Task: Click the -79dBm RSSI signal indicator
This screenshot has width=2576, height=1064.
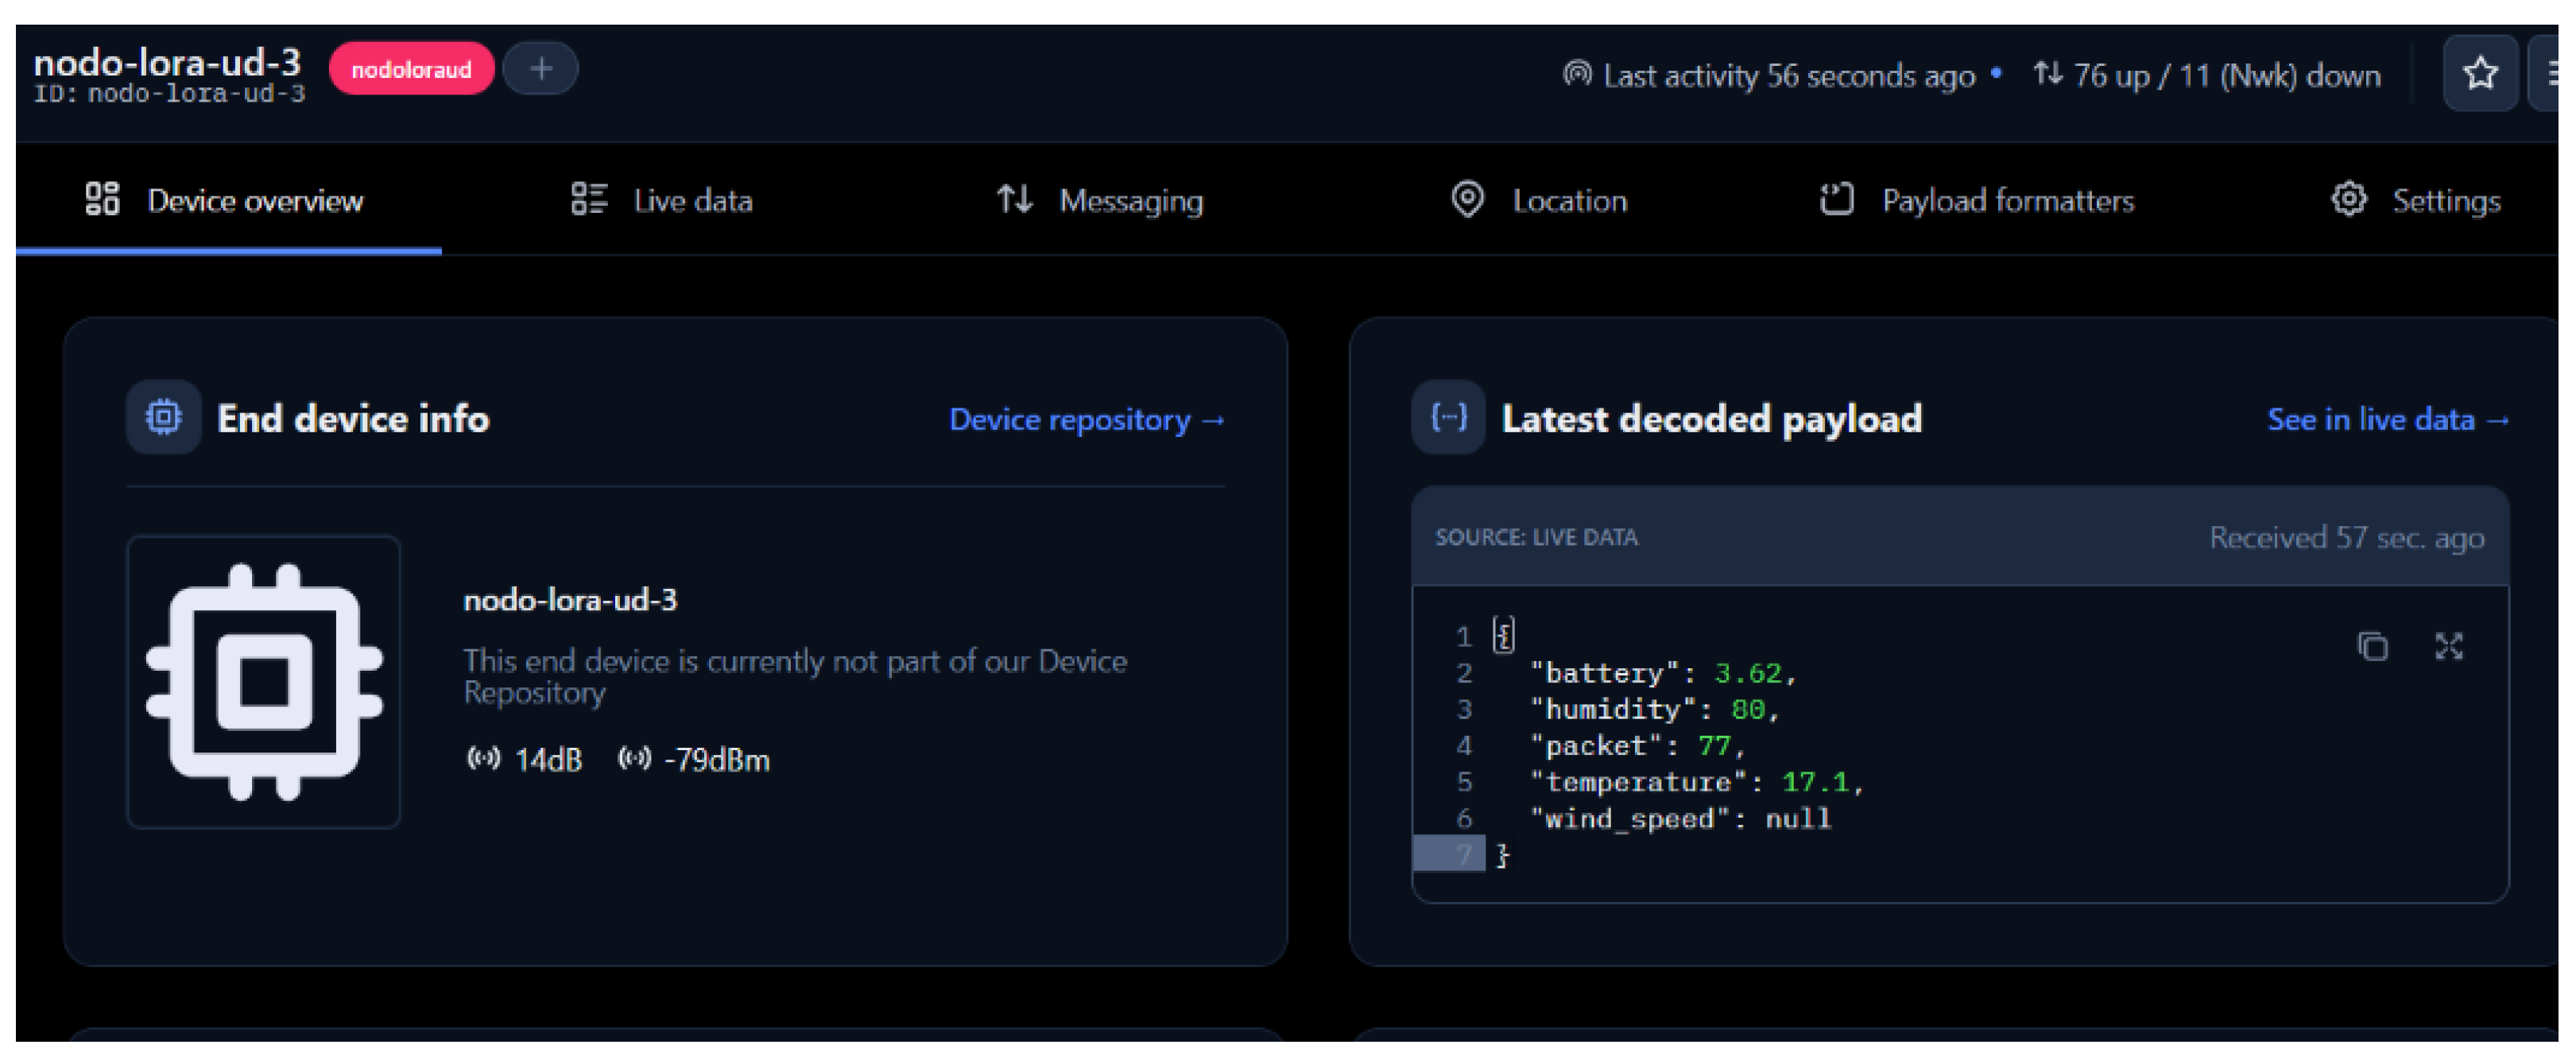Action: [694, 760]
